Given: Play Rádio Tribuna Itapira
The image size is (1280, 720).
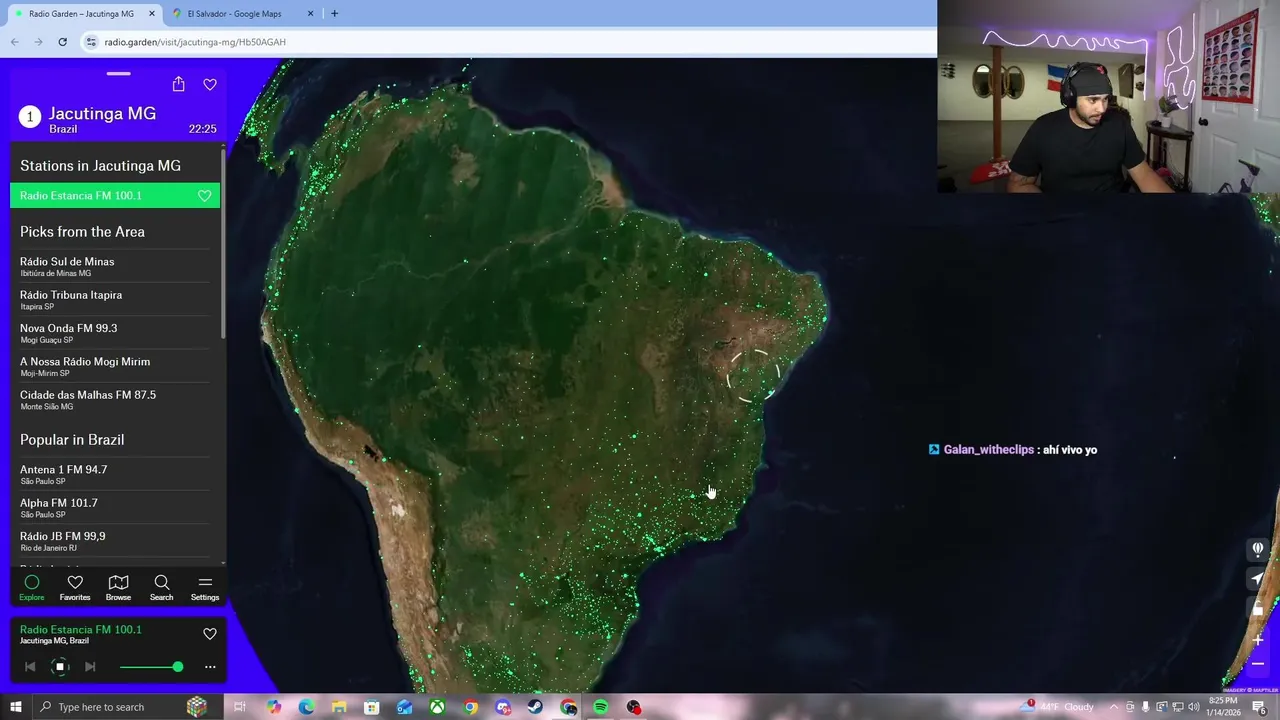Looking at the screenshot, I should click(x=115, y=299).
